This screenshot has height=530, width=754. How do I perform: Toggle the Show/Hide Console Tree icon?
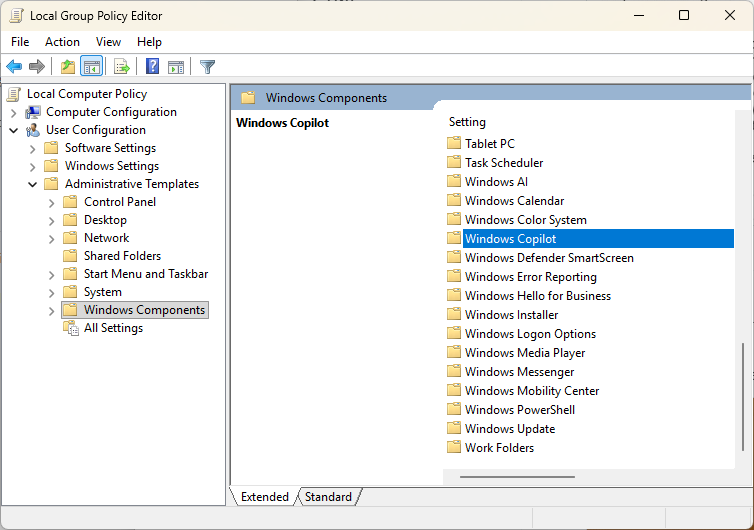(91, 67)
